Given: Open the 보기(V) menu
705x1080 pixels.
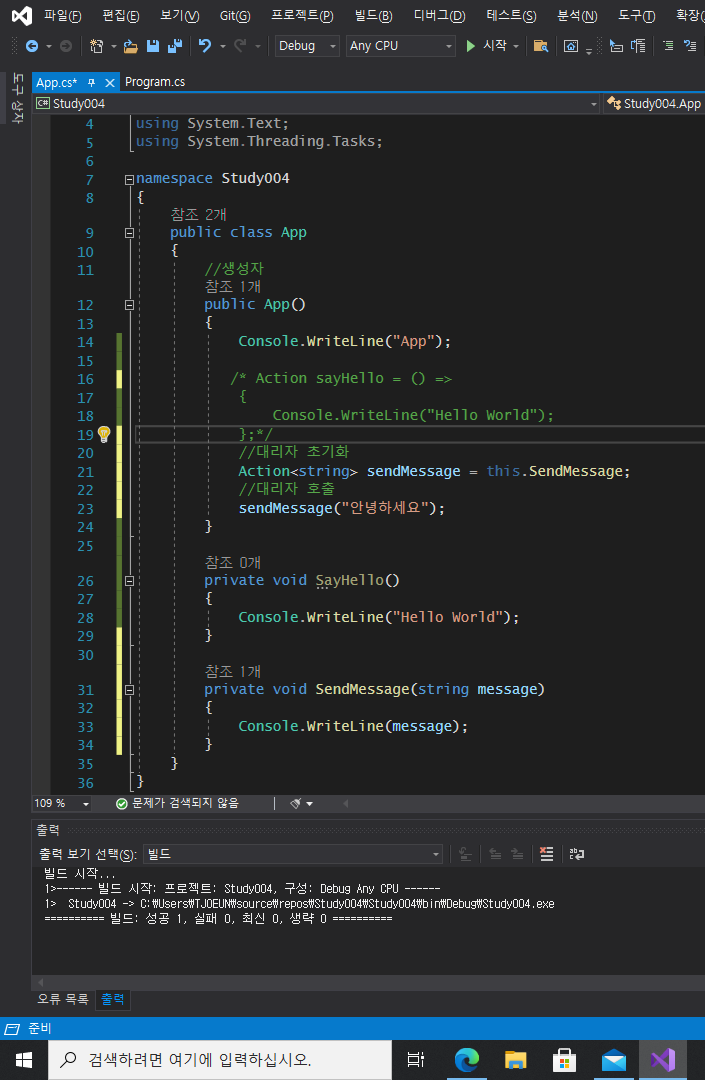Looking at the screenshot, I should [x=180, y=15].
